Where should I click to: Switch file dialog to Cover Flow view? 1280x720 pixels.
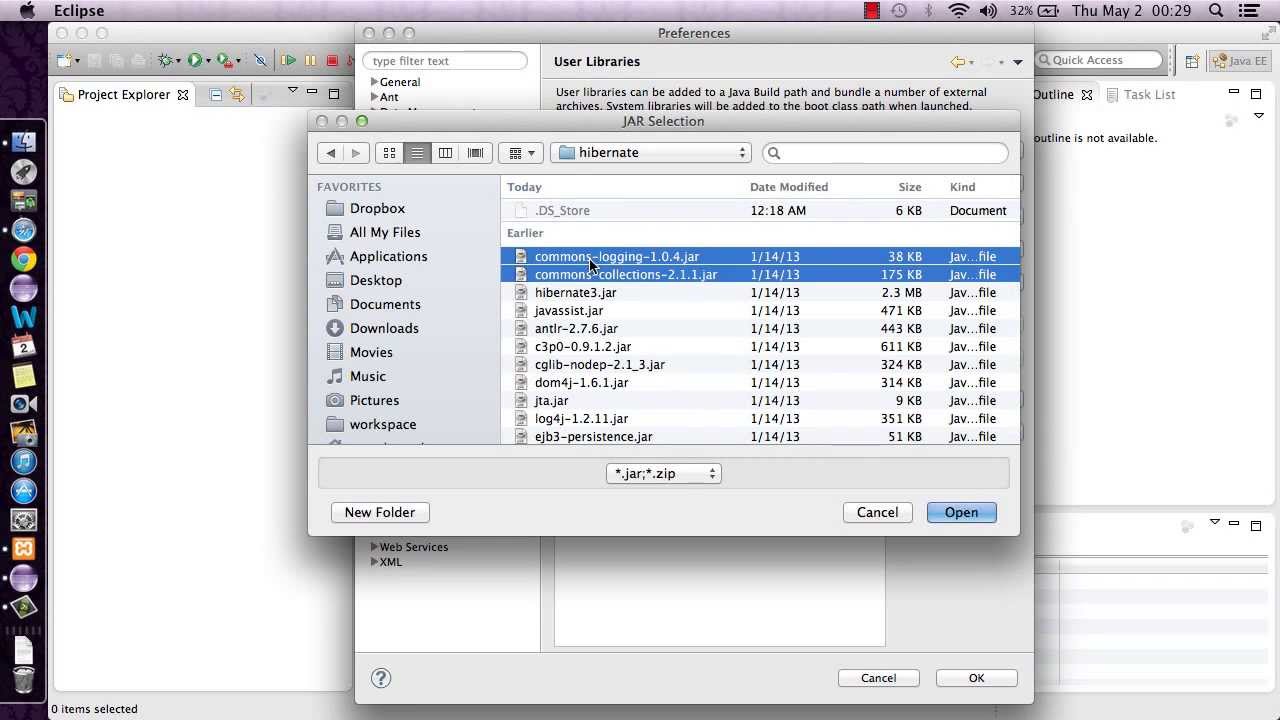[x=475, y=153]
